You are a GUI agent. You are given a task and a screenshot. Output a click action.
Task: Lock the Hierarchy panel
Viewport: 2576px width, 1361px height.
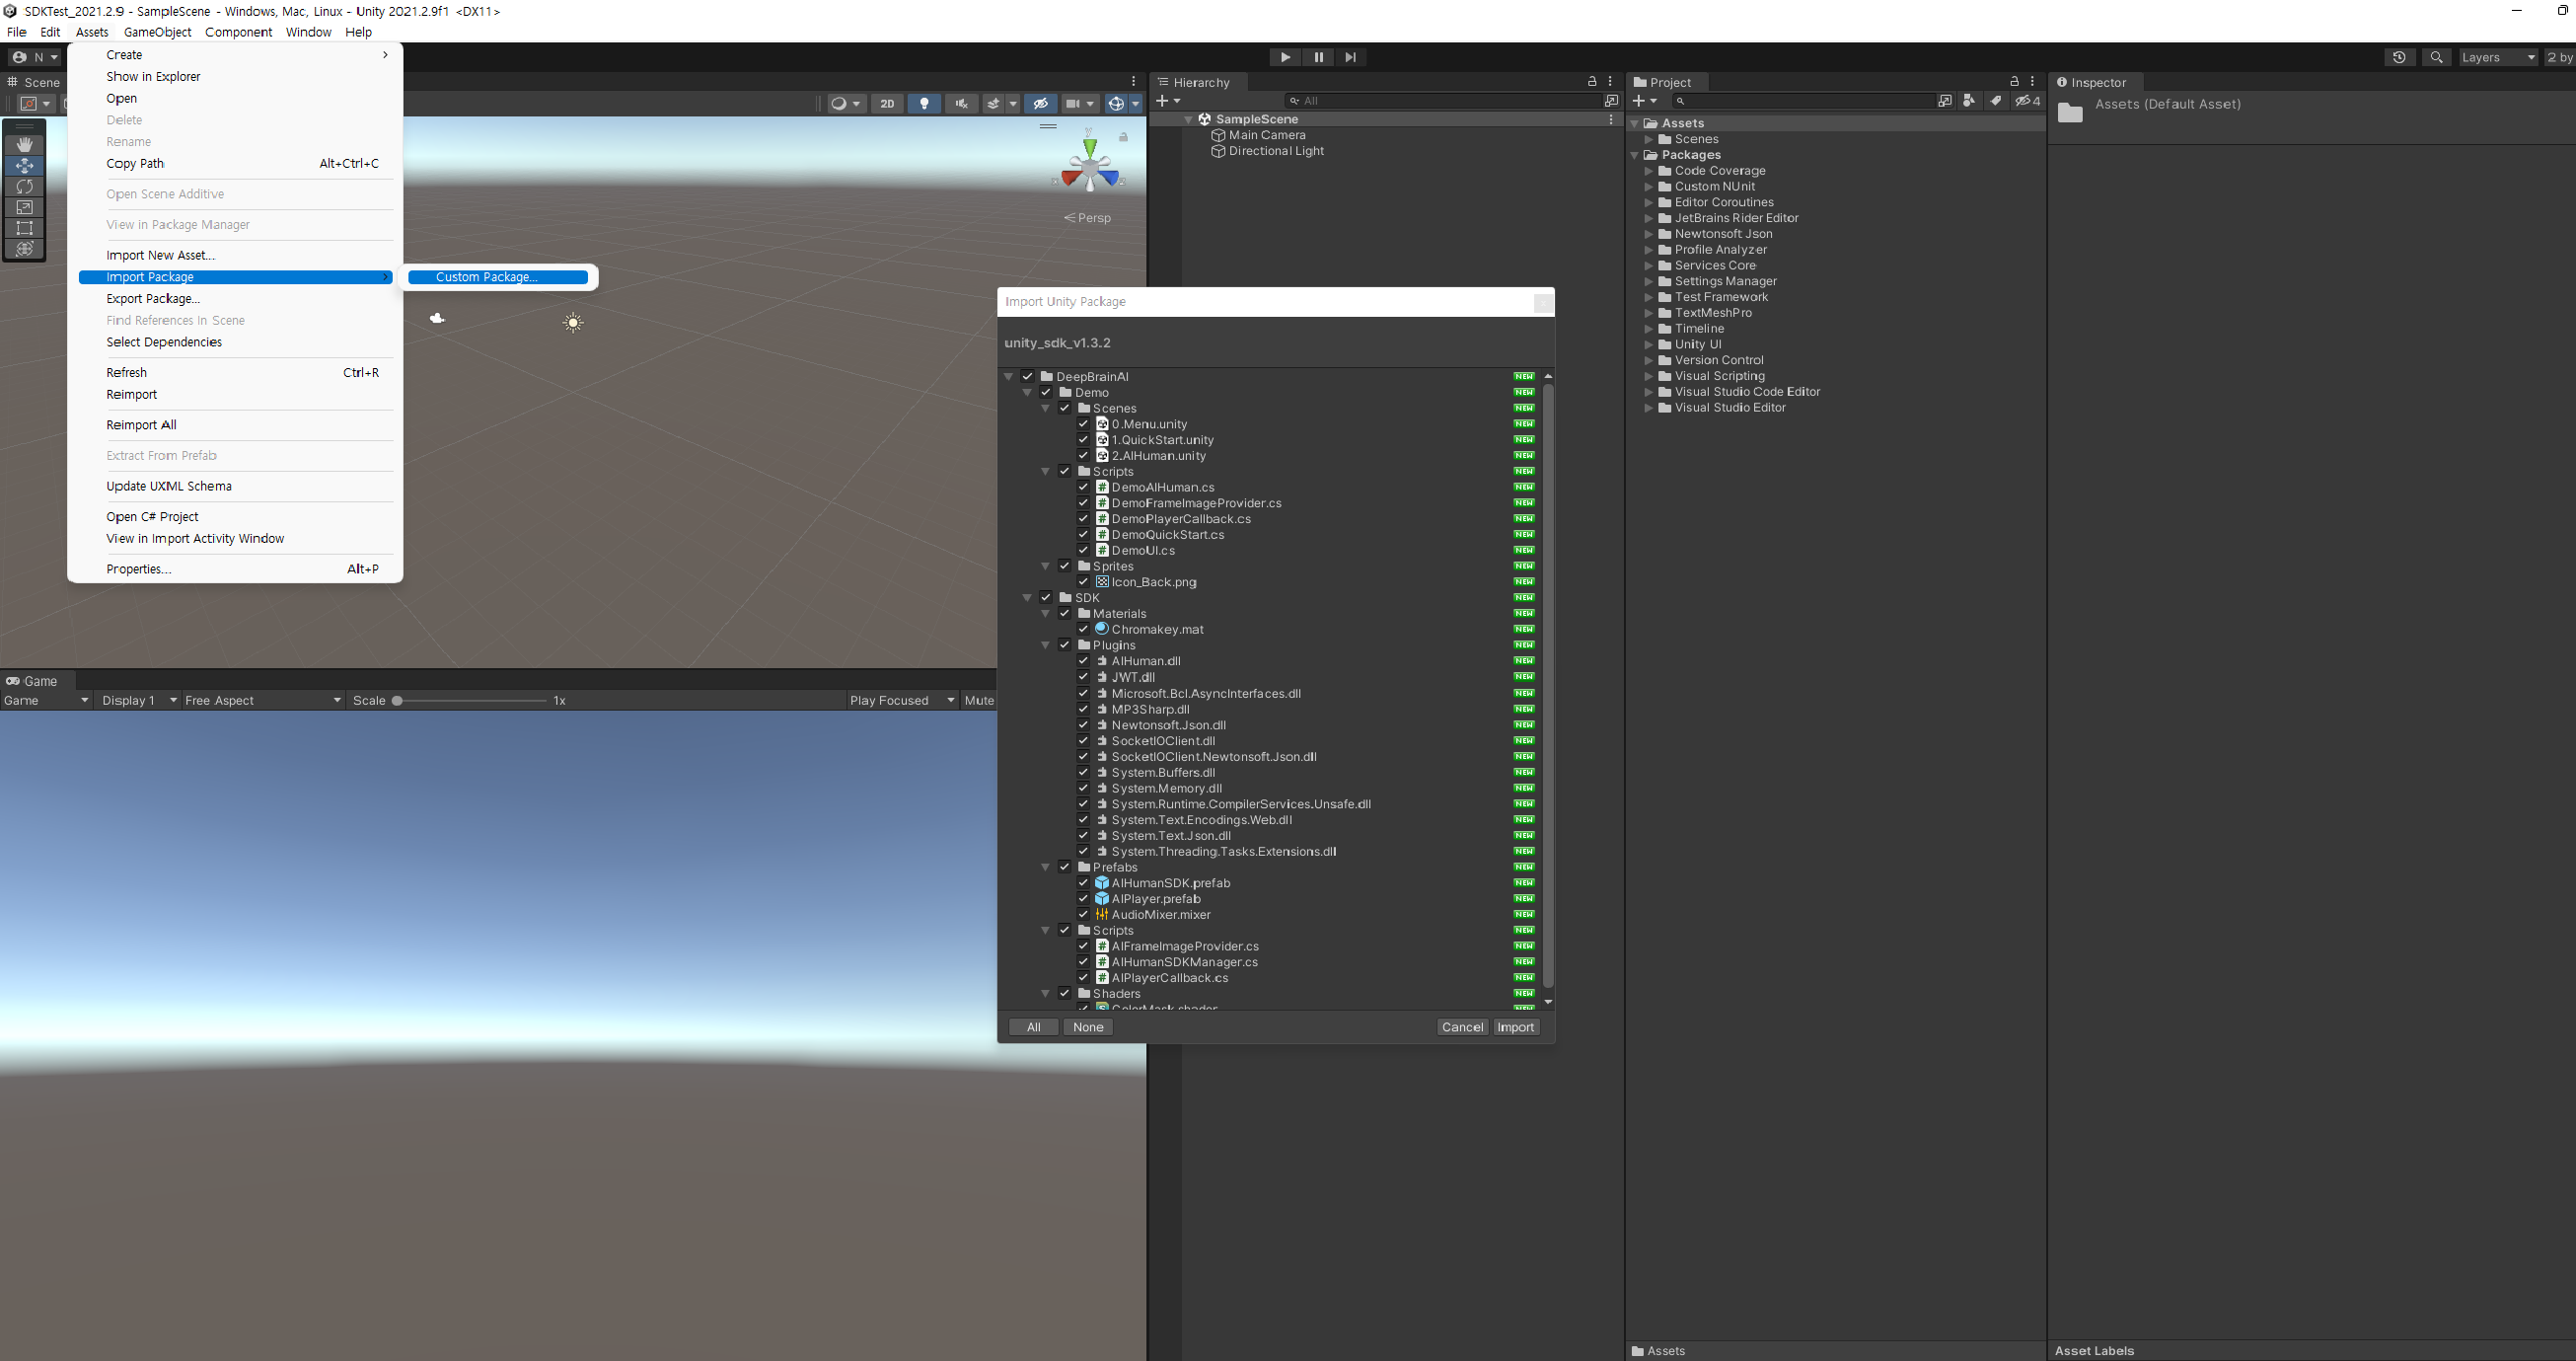tap(1592, 82)
